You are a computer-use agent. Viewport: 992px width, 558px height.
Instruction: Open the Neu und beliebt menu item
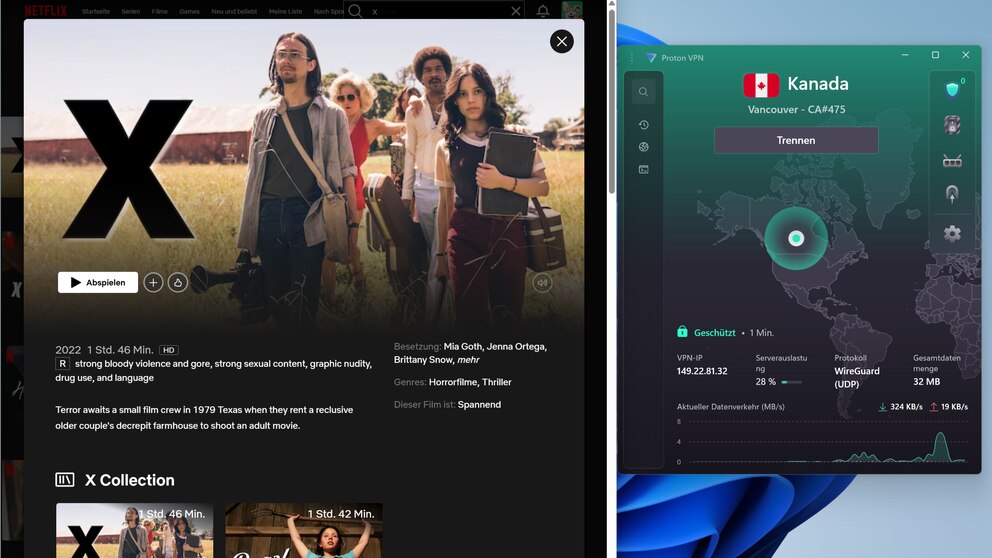[x=234, y=11]
